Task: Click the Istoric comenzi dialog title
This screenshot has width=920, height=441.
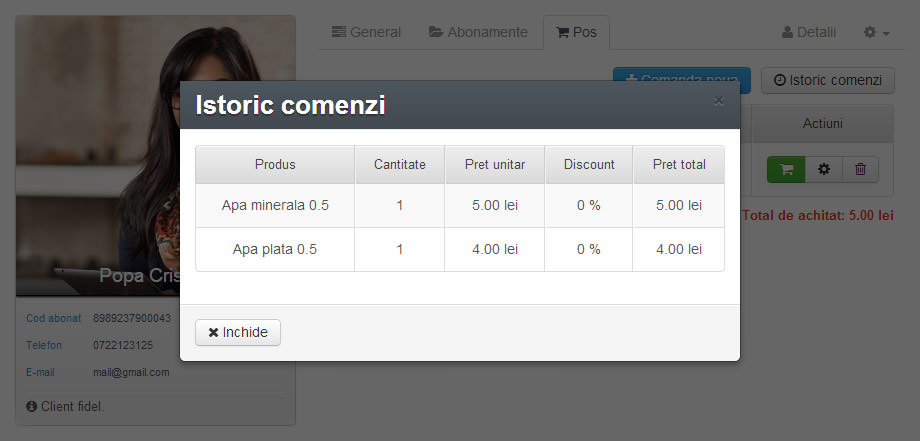Action: [290, 106]
